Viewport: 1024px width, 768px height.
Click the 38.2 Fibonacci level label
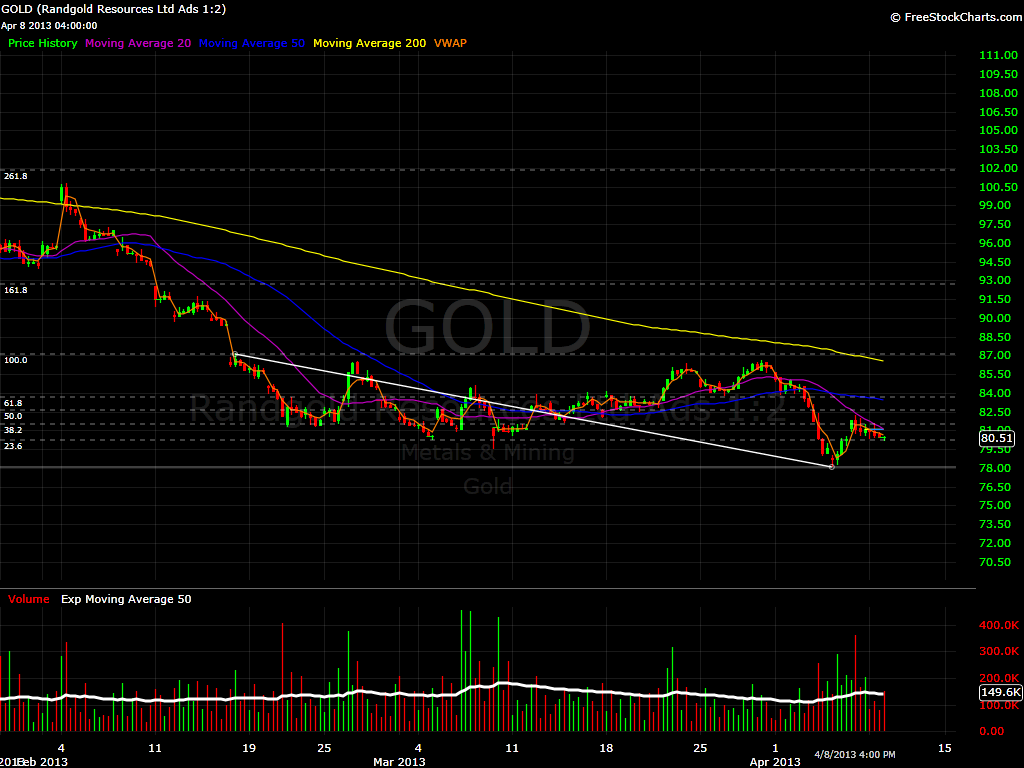[13, 430]
